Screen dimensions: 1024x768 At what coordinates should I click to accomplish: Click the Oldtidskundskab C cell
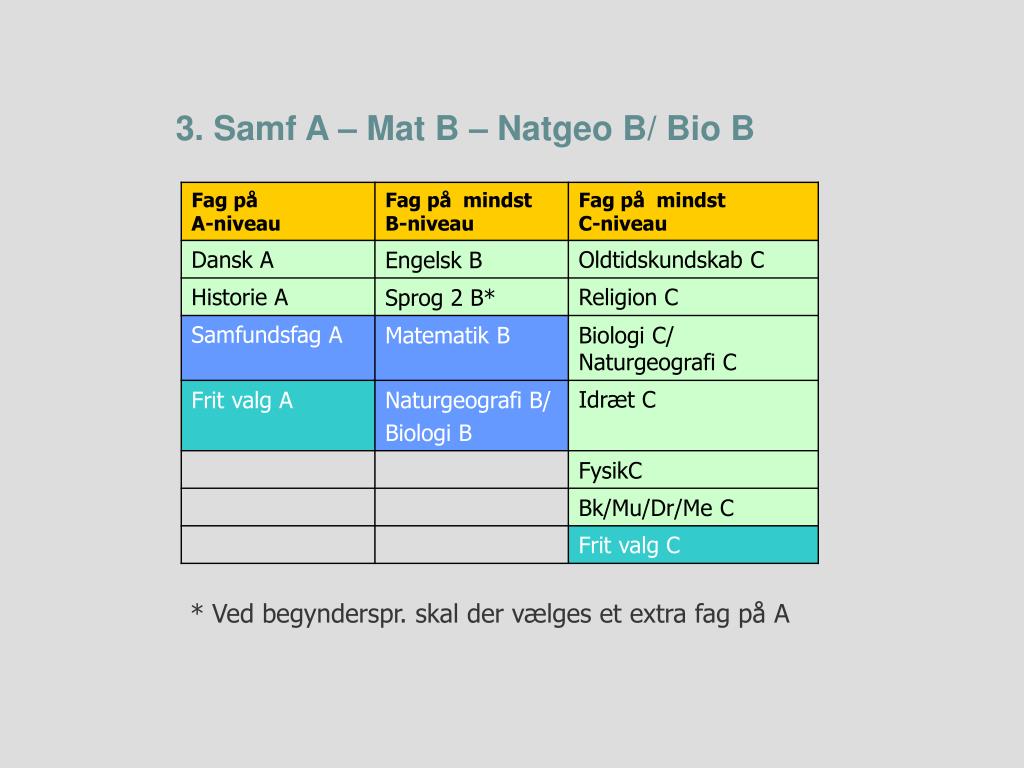693,260
